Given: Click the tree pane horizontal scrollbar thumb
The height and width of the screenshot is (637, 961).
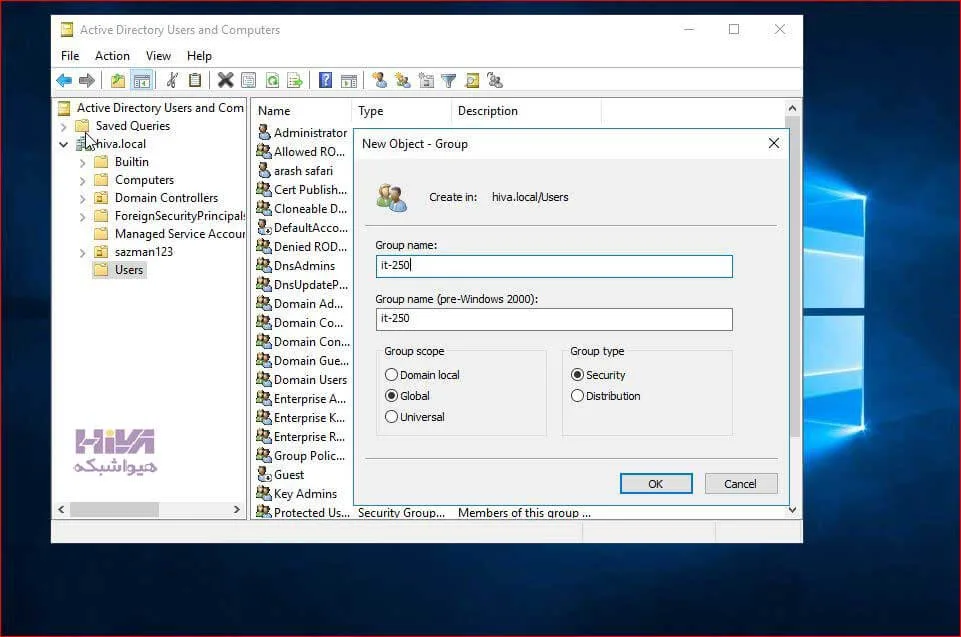Looking at the screenshot, I should pyautogui.click(x=114, y=509).
